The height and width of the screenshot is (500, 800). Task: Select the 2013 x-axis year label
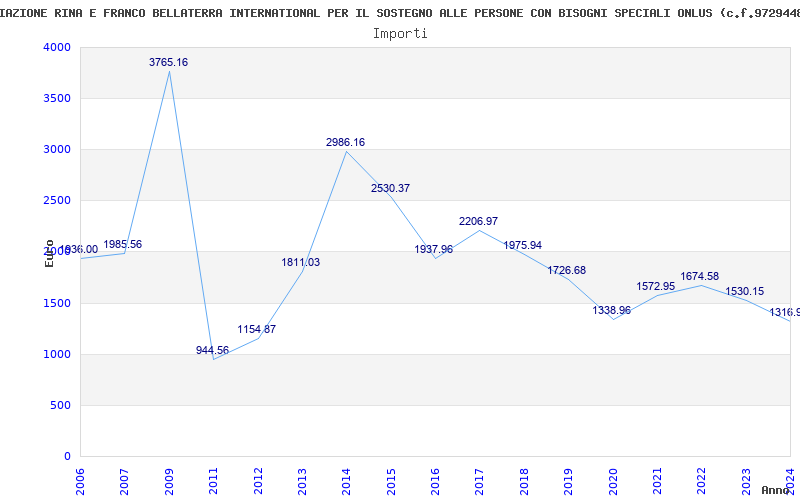click(302, 481)
